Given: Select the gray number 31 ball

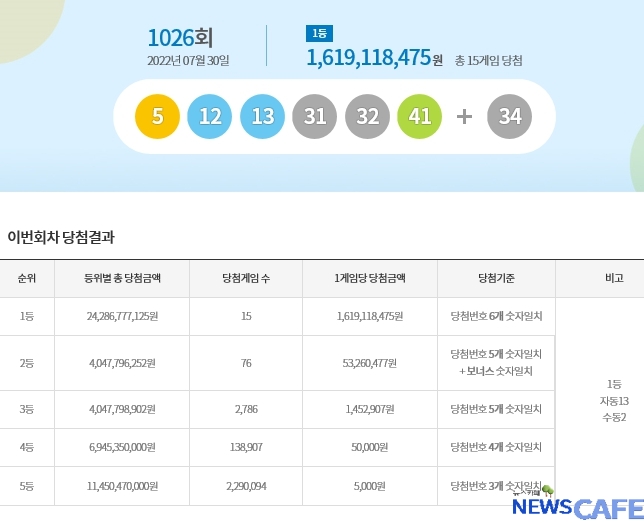Looking at the screenshot, I should coord(315,117).
